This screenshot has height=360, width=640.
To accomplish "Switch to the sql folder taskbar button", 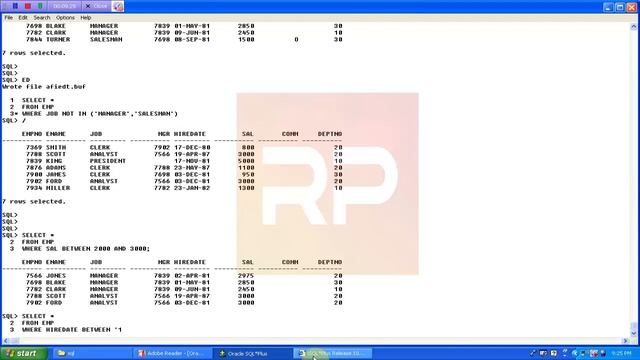I will [92, 353].
